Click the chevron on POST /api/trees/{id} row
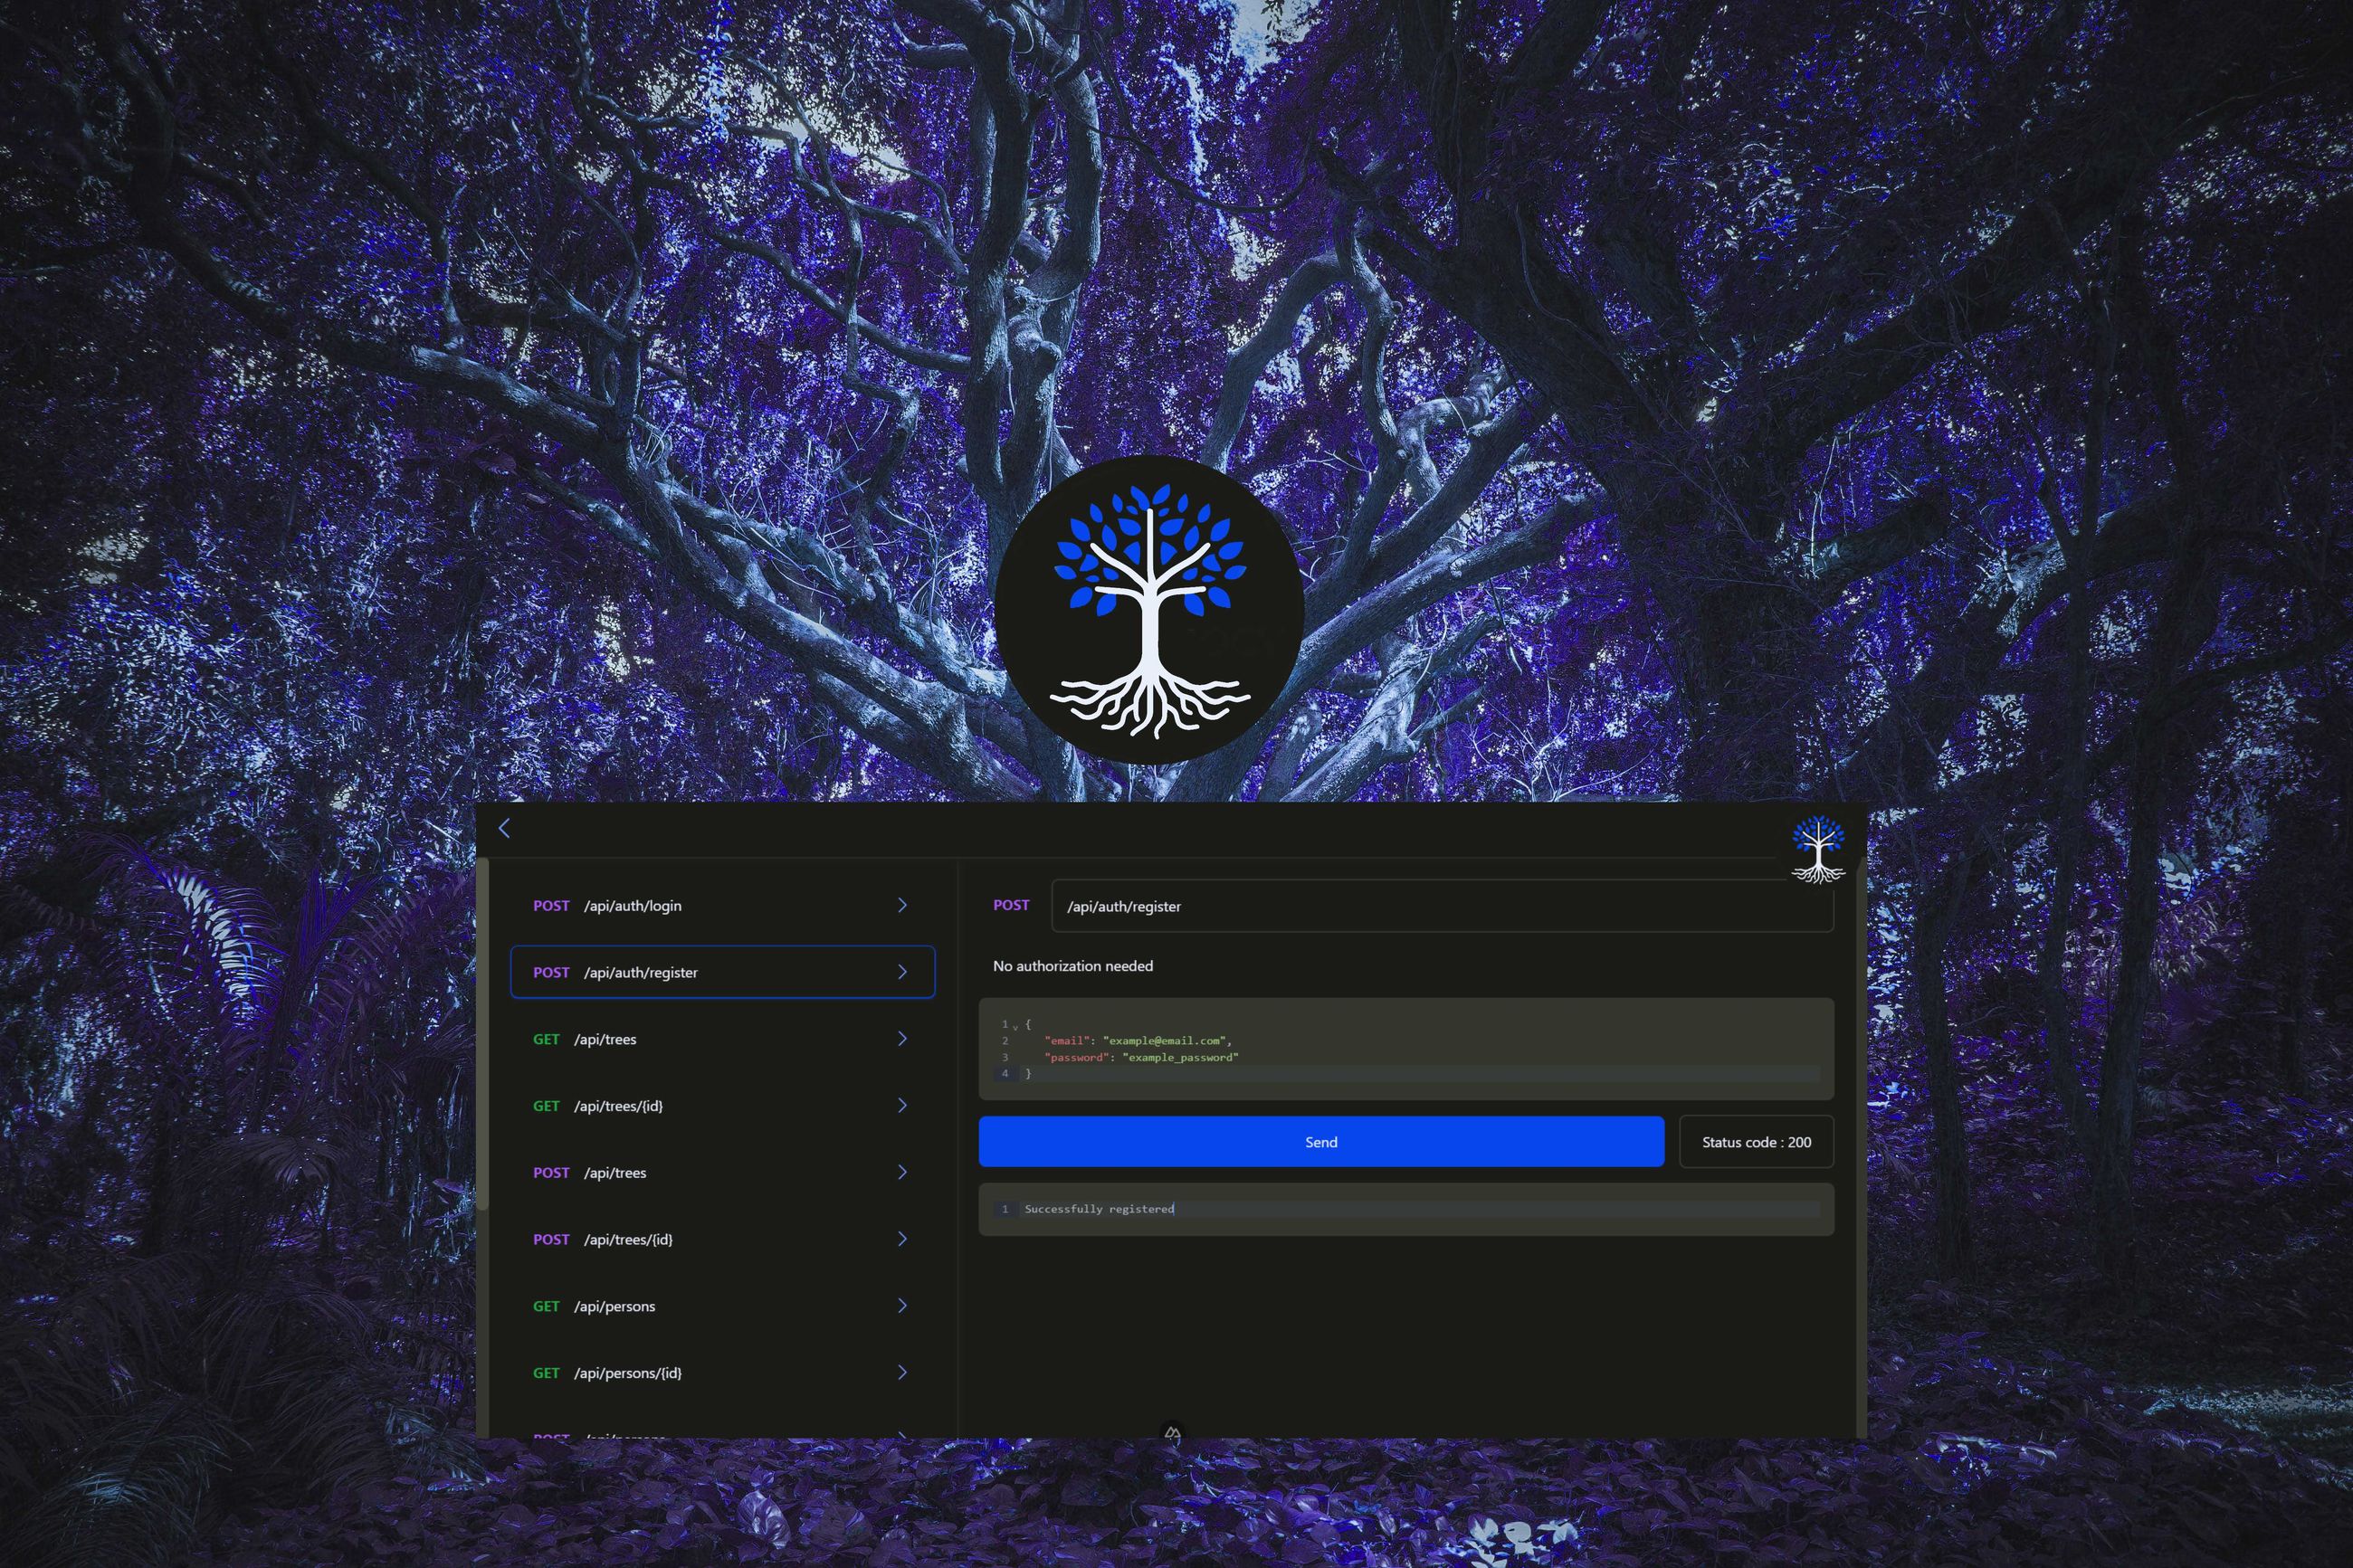 coord(902,1239)
